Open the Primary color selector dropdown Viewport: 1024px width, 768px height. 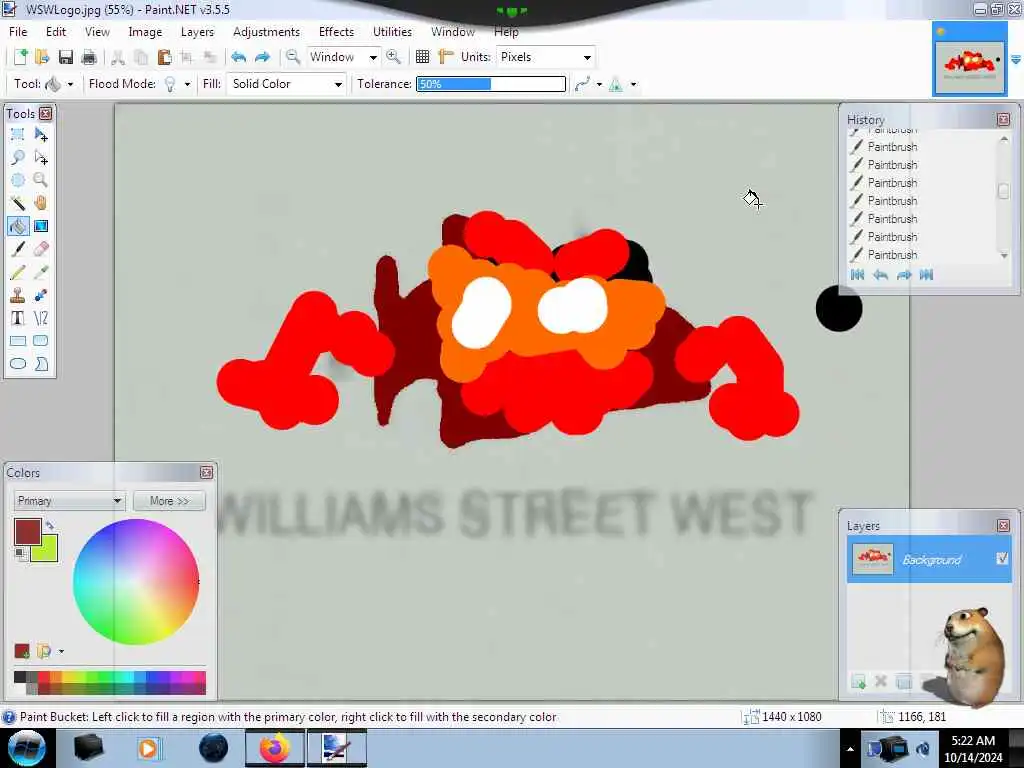tap(69, 501)
